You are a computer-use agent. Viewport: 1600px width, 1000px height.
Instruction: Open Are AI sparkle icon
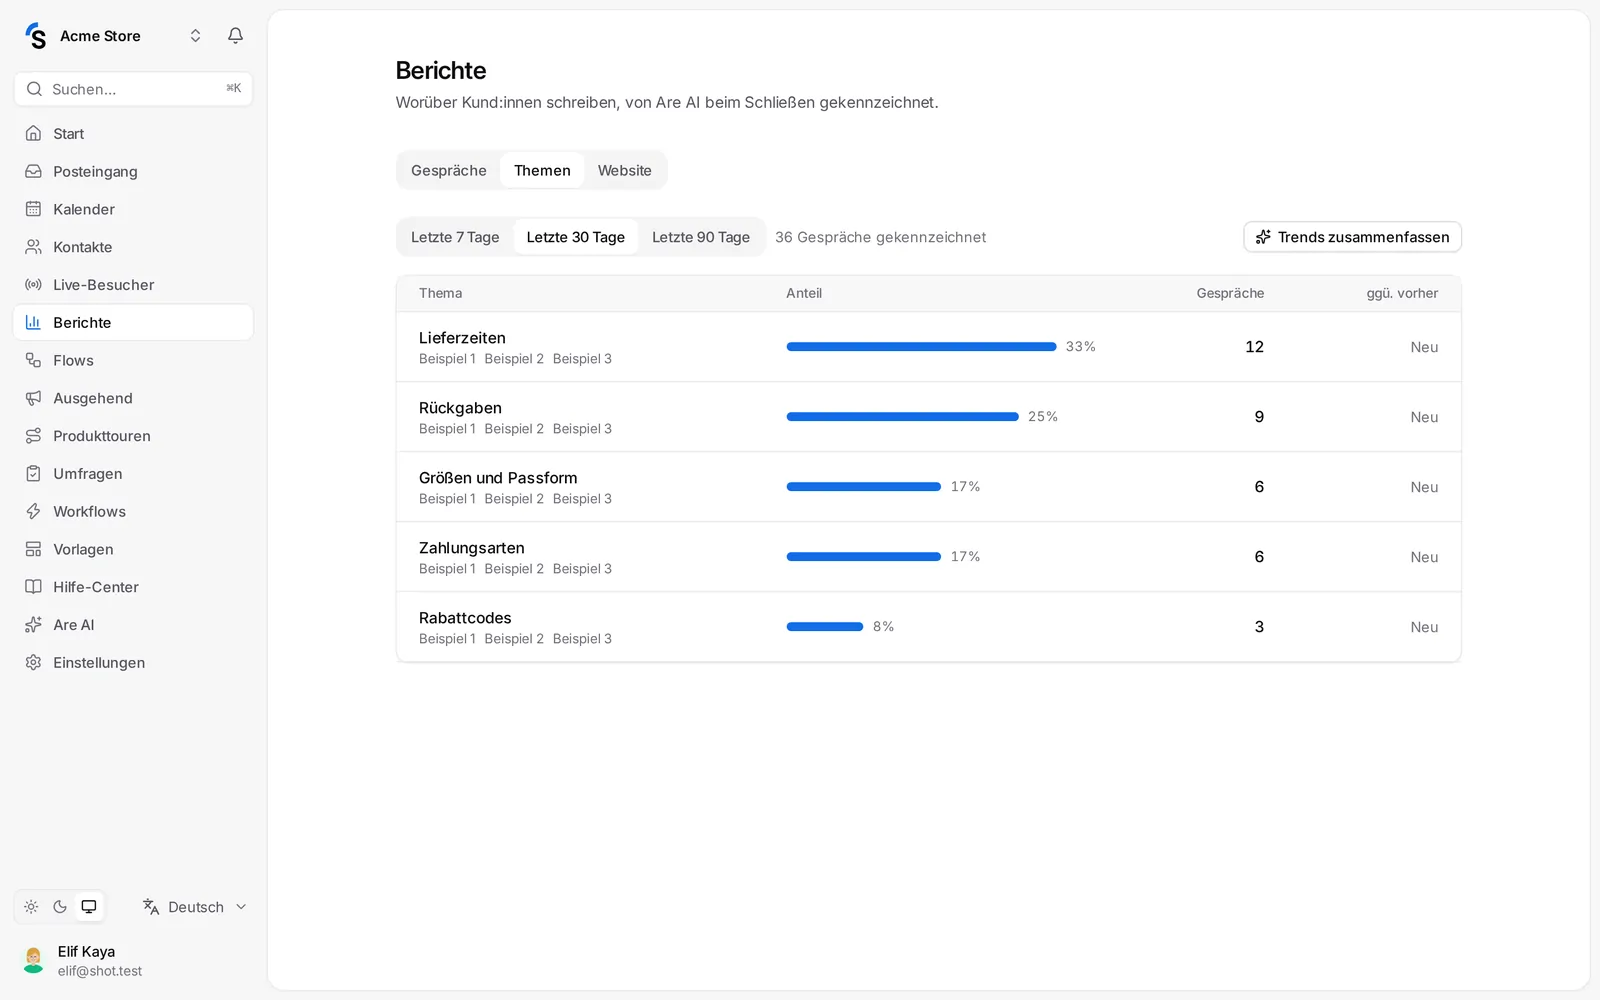(33, 625)
